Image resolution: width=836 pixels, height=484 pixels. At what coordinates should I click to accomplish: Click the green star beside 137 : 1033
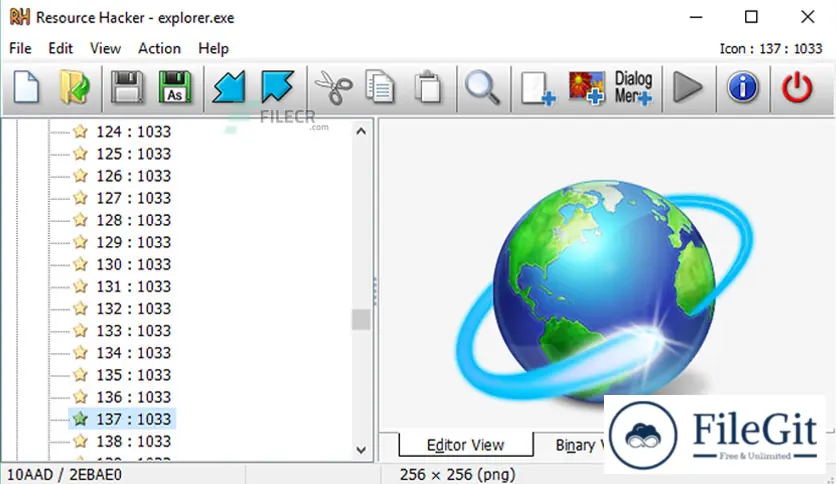tap(81, 419)
